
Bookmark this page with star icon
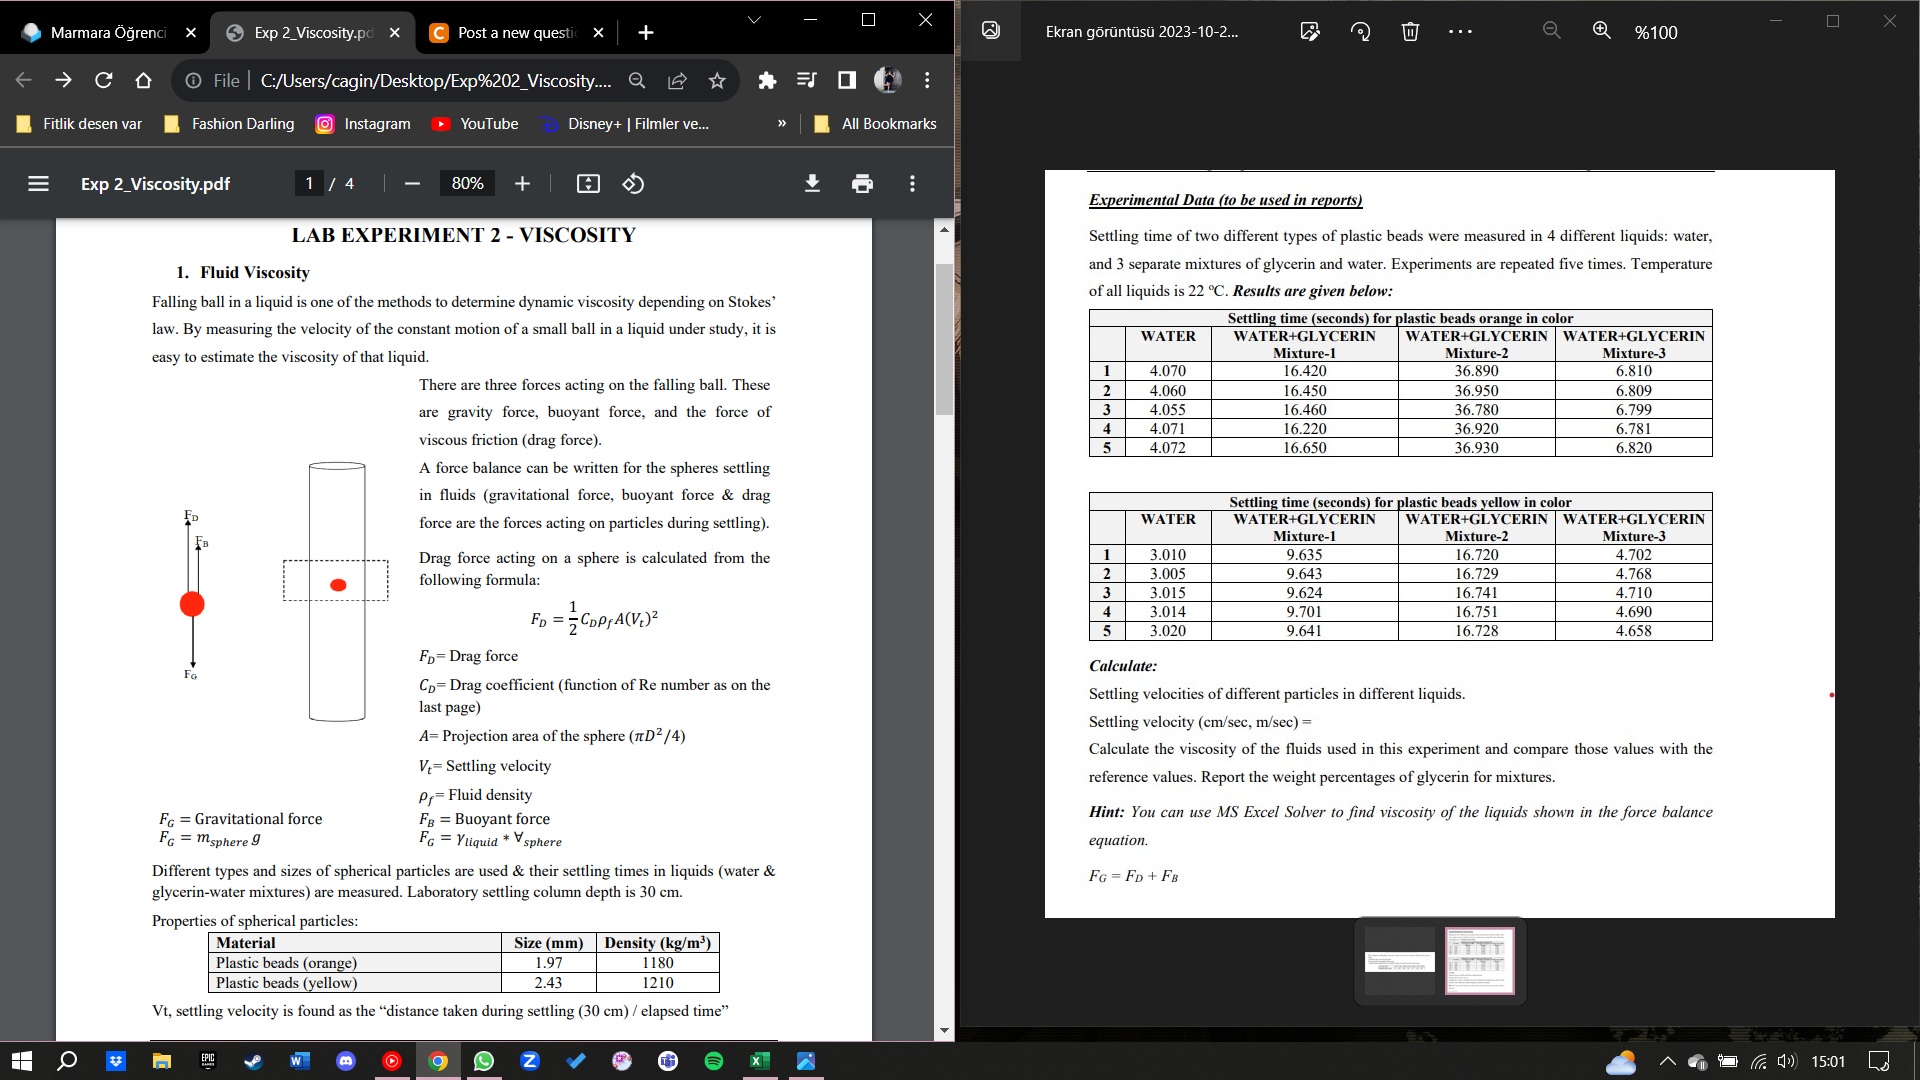click(x=717, y=80)
